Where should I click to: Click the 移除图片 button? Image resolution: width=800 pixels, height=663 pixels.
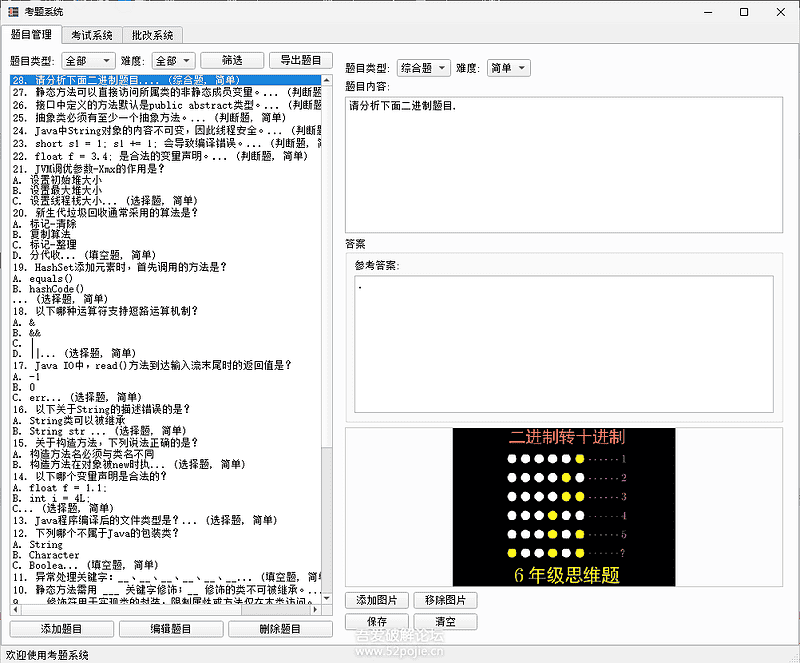[x=445, y=600]
